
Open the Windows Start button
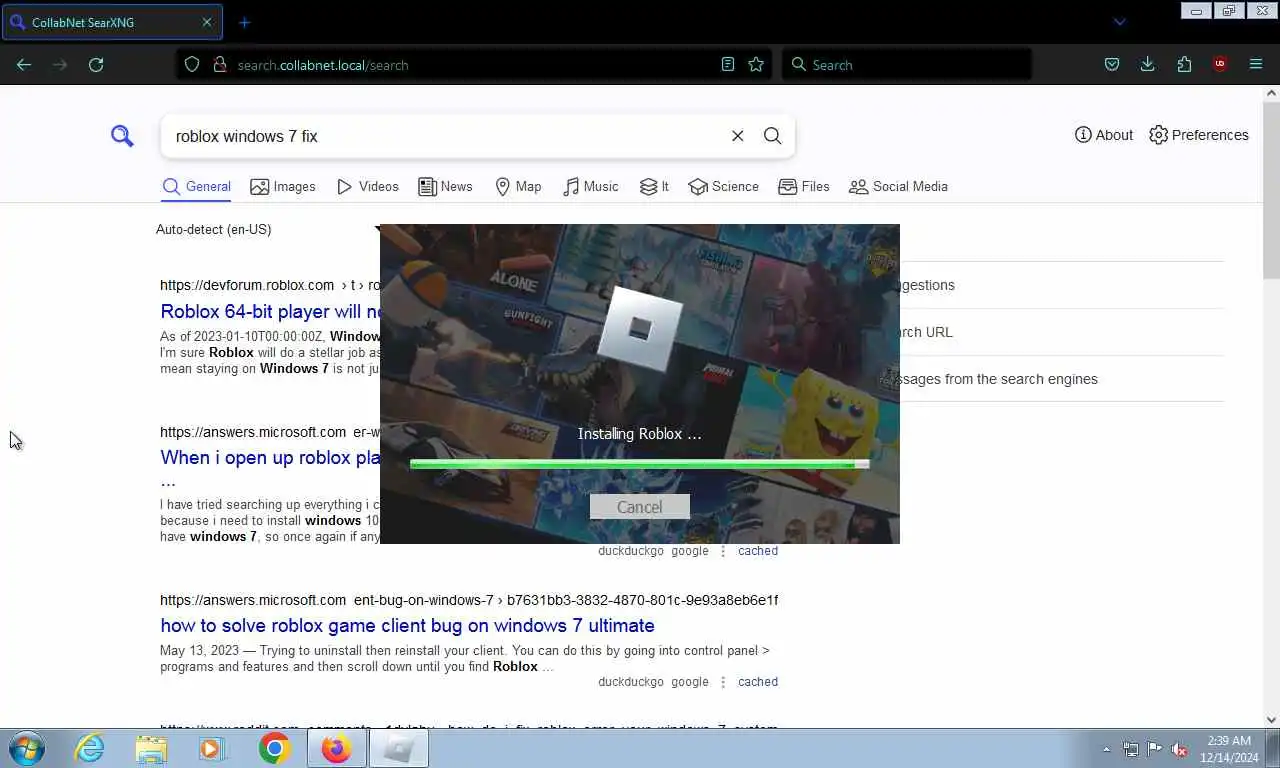click(27, 748)
